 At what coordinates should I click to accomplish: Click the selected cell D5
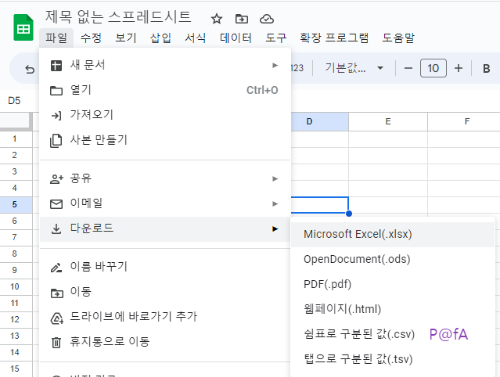click(x=320, y=205)
